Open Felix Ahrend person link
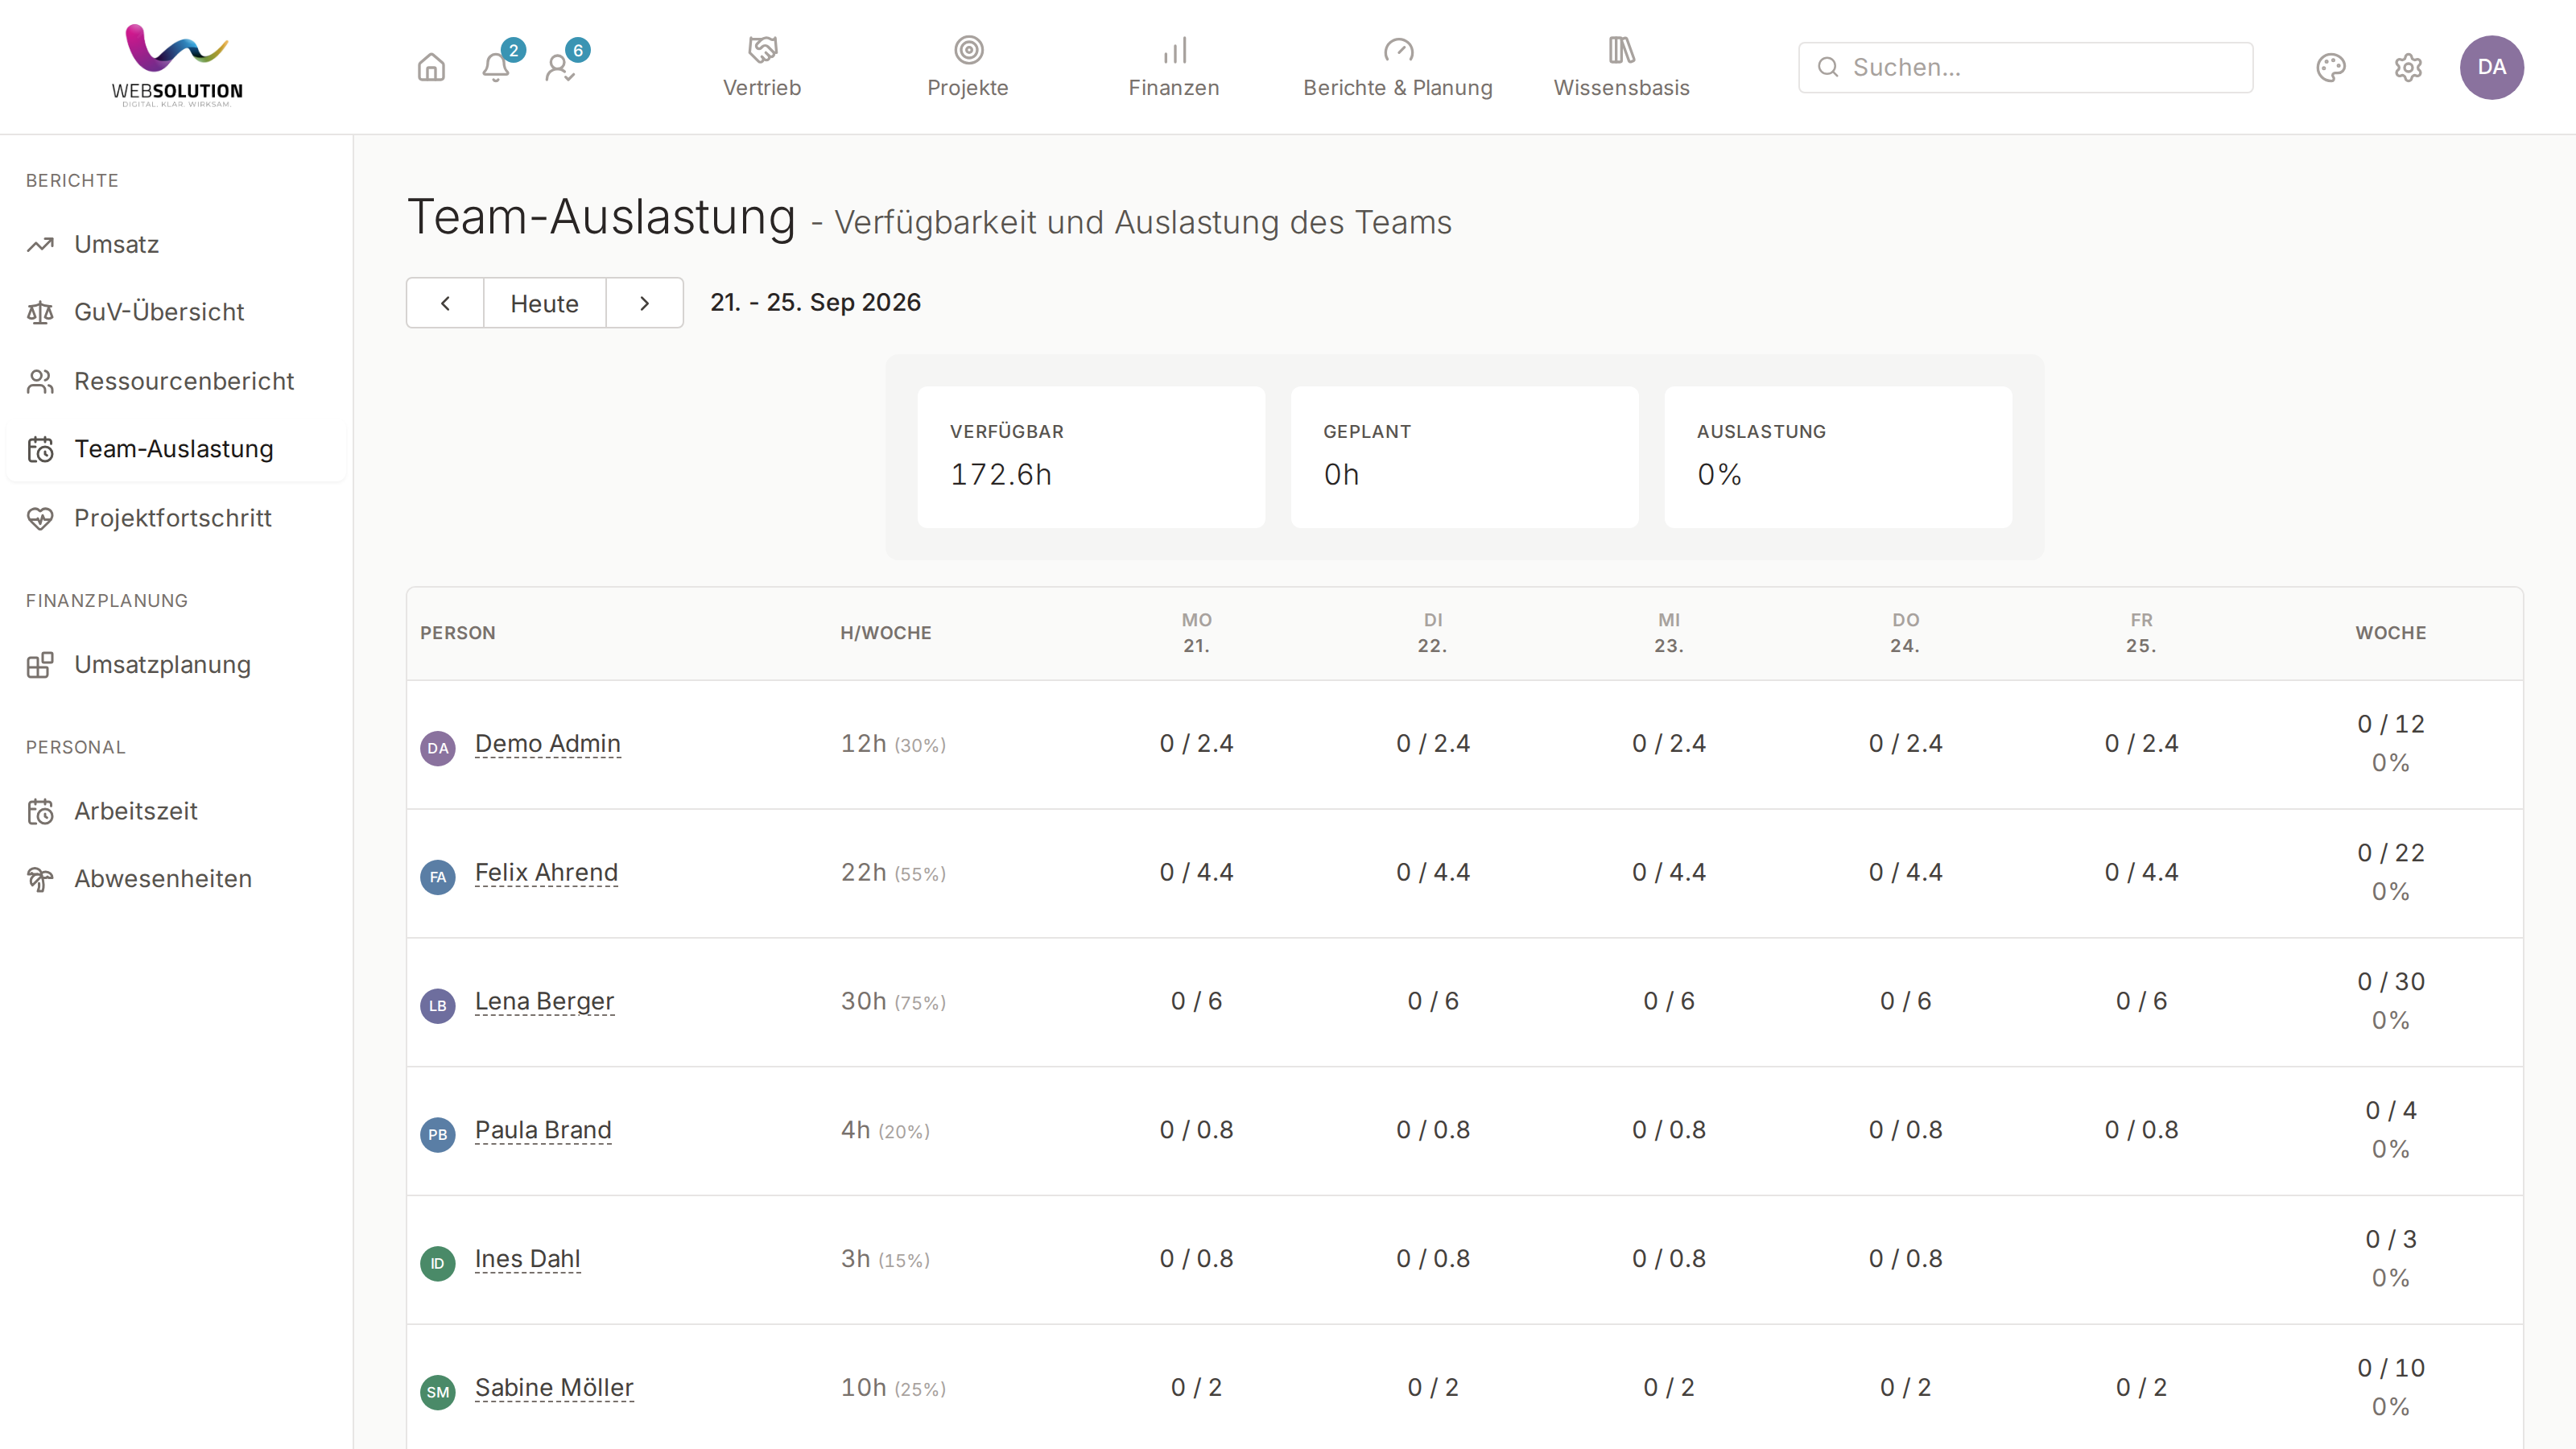 coord(546,872)
